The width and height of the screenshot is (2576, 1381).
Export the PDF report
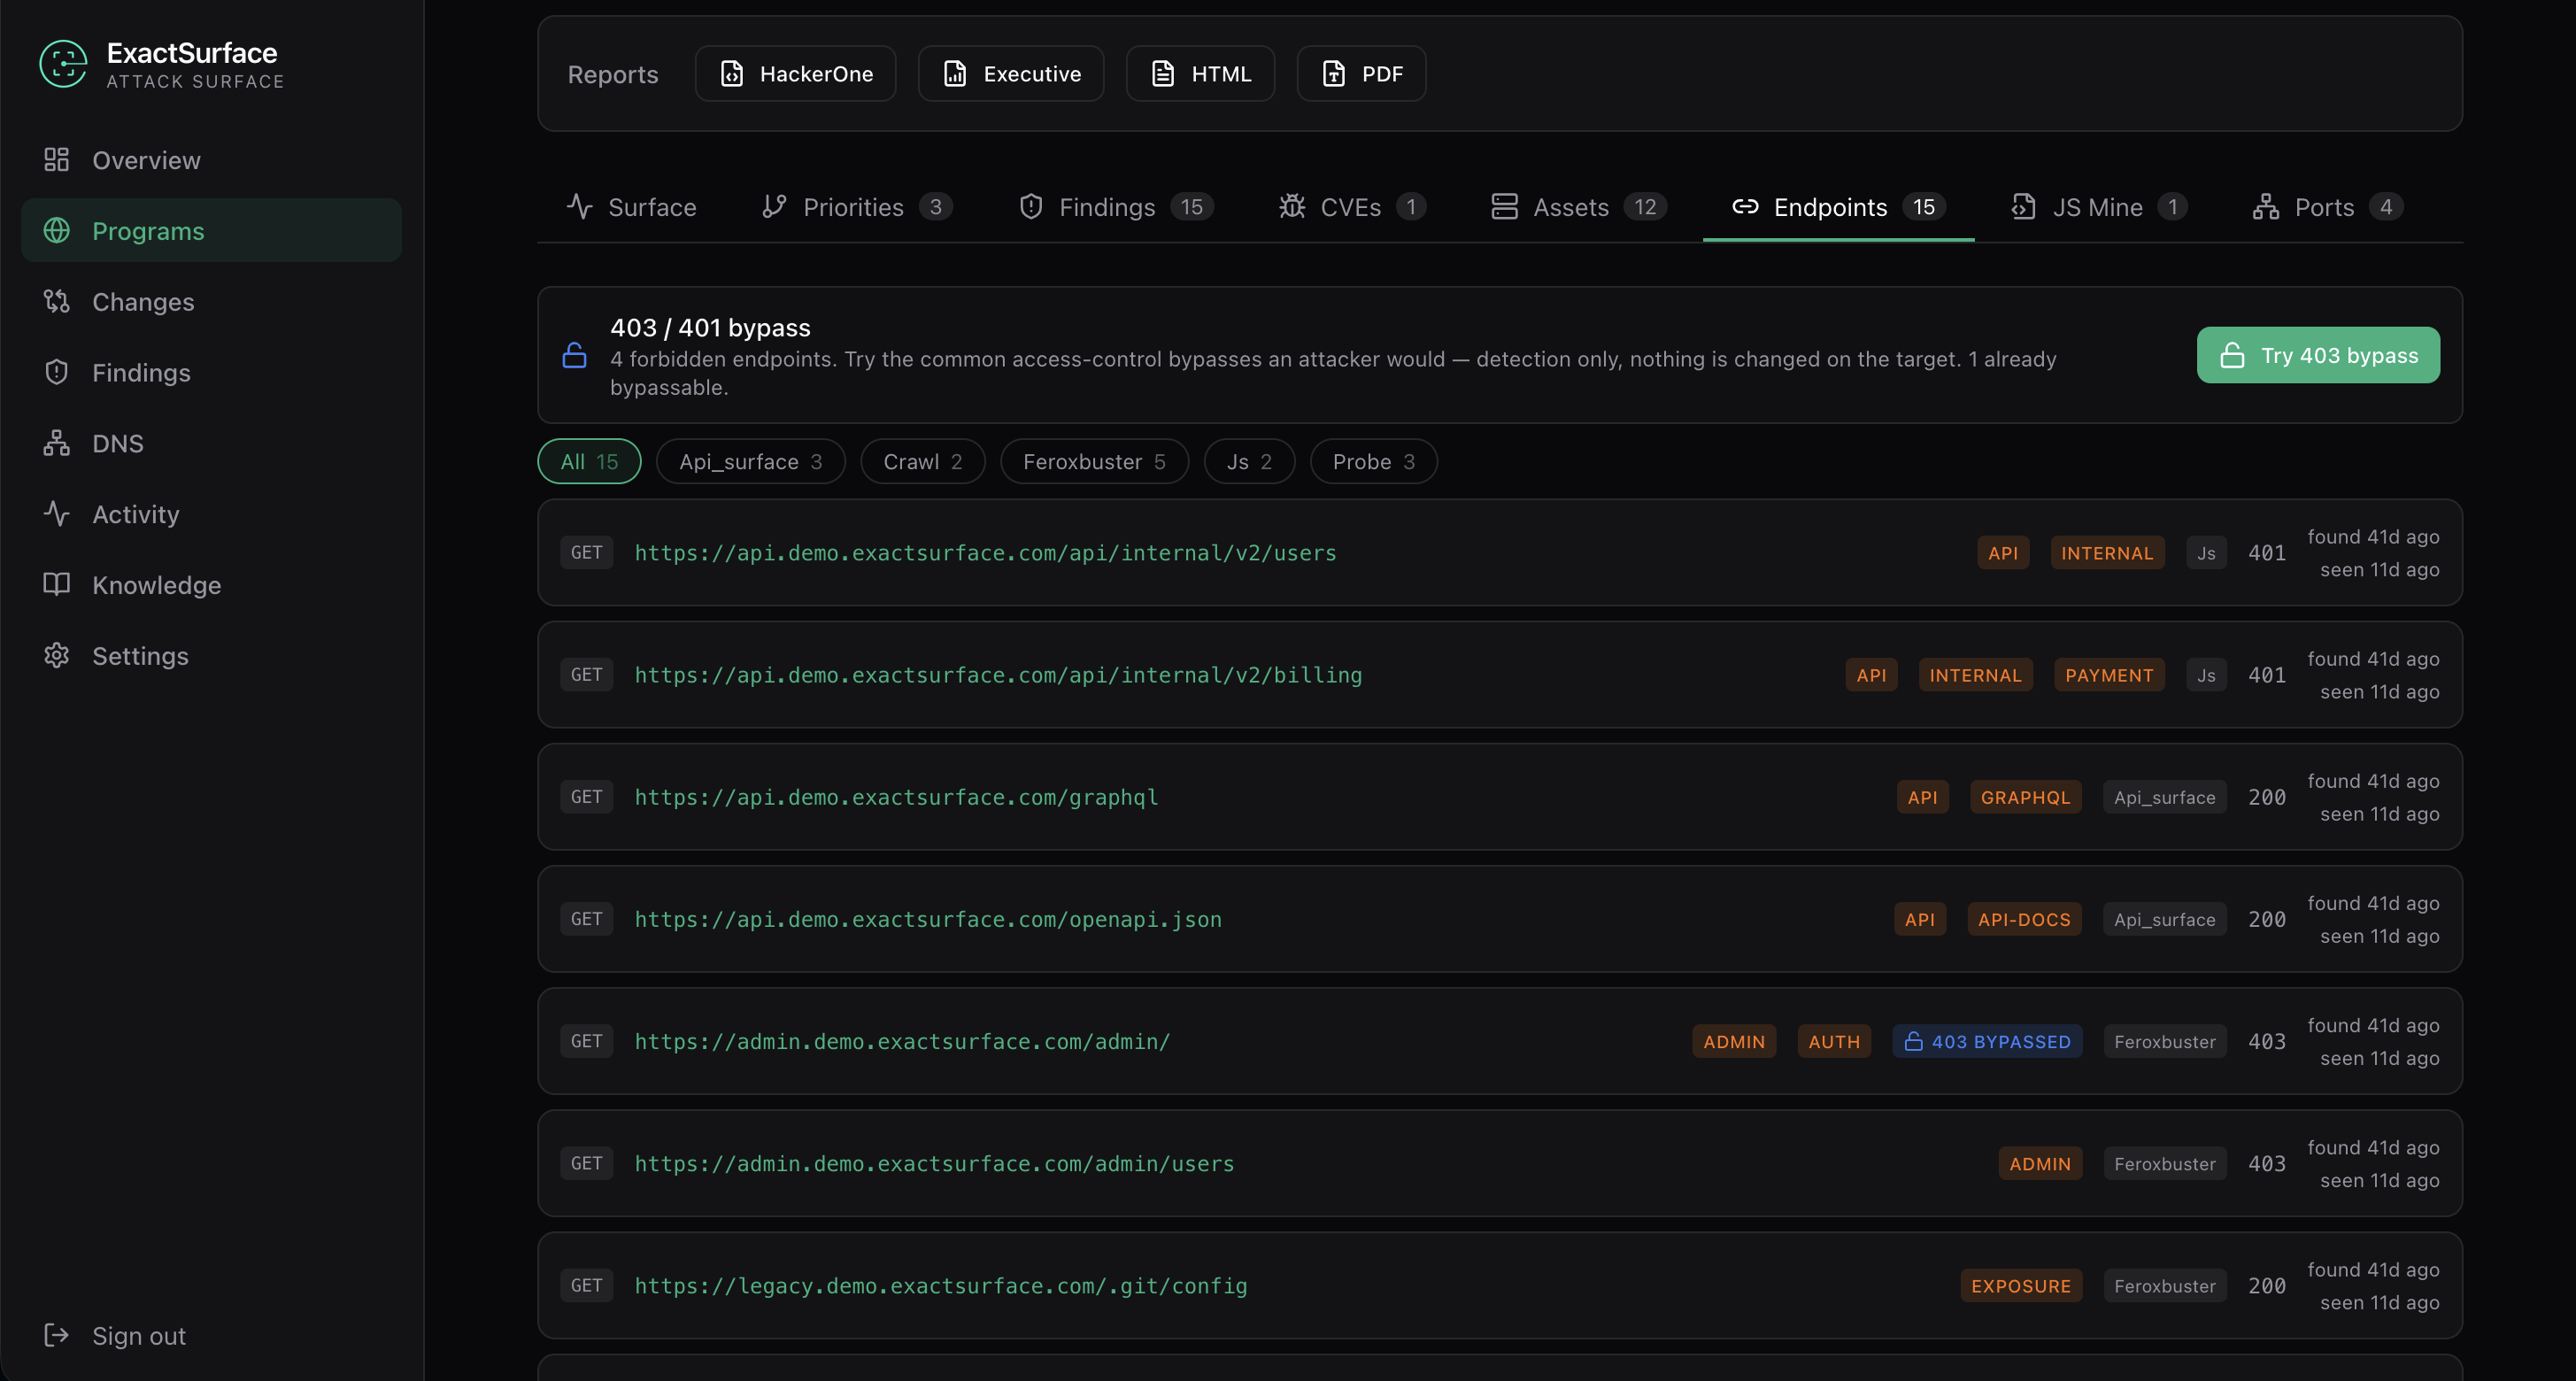(x=1362, y=74)
